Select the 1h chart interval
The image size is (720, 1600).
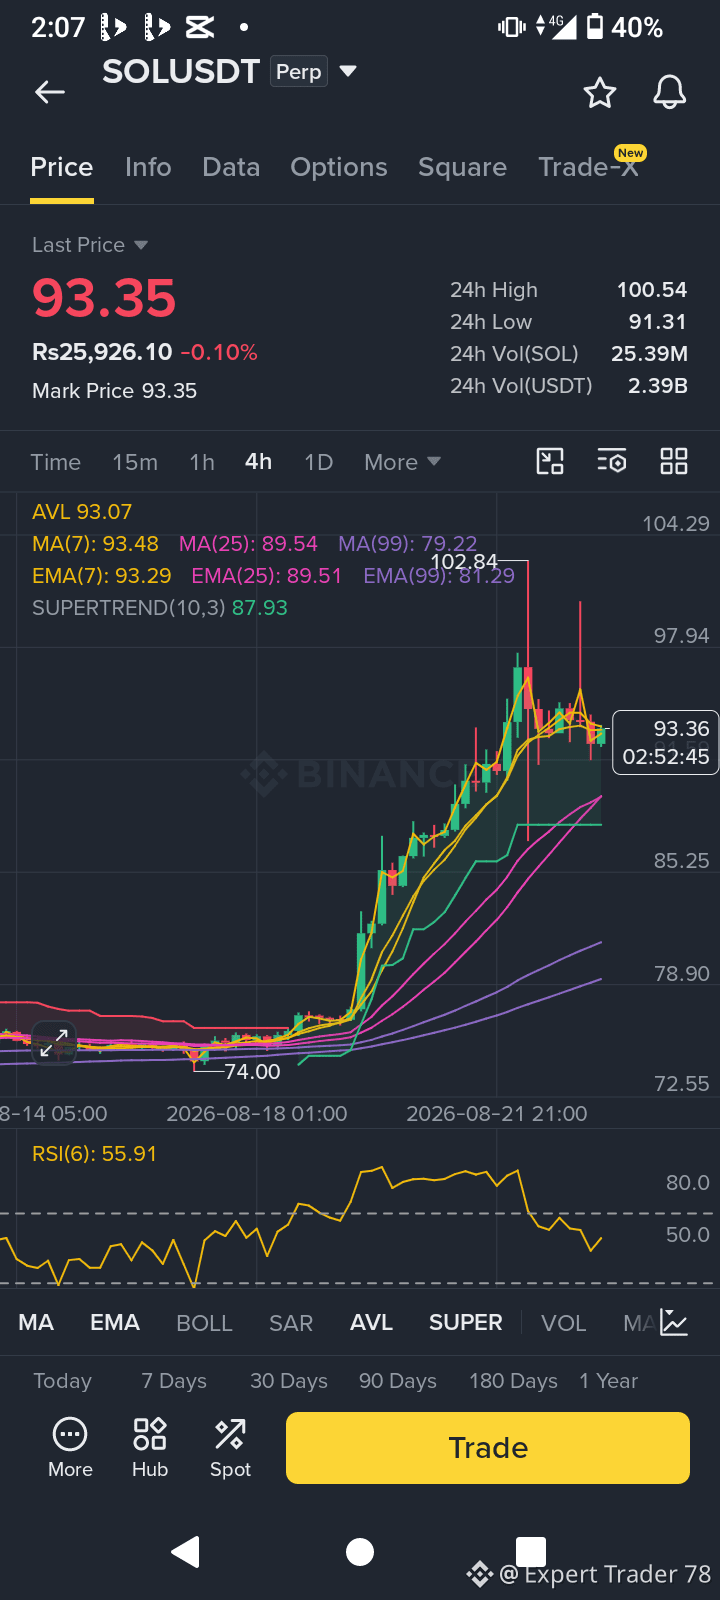tap(202, 462)
